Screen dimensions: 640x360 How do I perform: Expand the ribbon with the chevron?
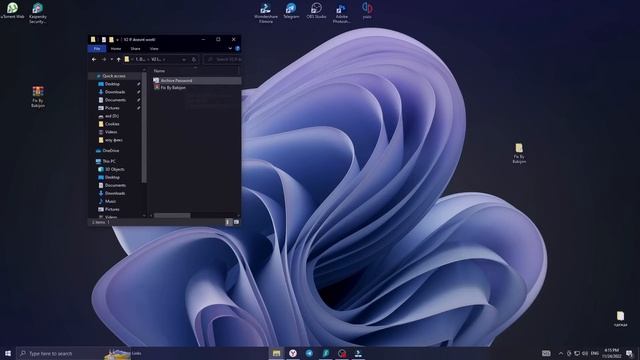[x=230, y=49]
